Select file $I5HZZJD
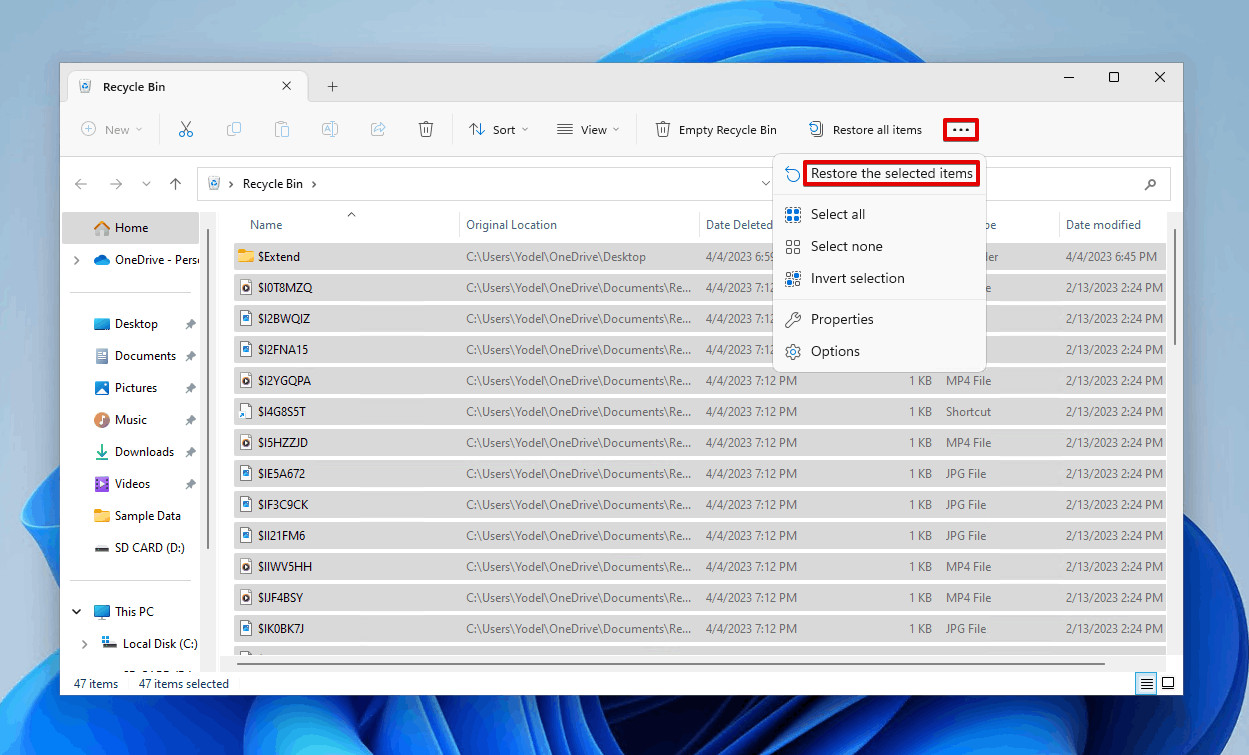Viewport: 1249px width, 755px height. pyautogui.click(x=700, y=442)
